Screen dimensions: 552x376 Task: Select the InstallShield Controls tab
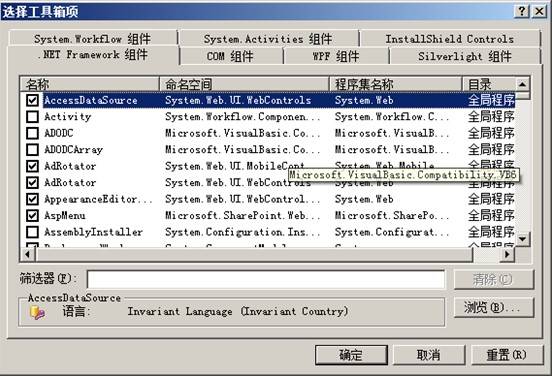[450, 39]
